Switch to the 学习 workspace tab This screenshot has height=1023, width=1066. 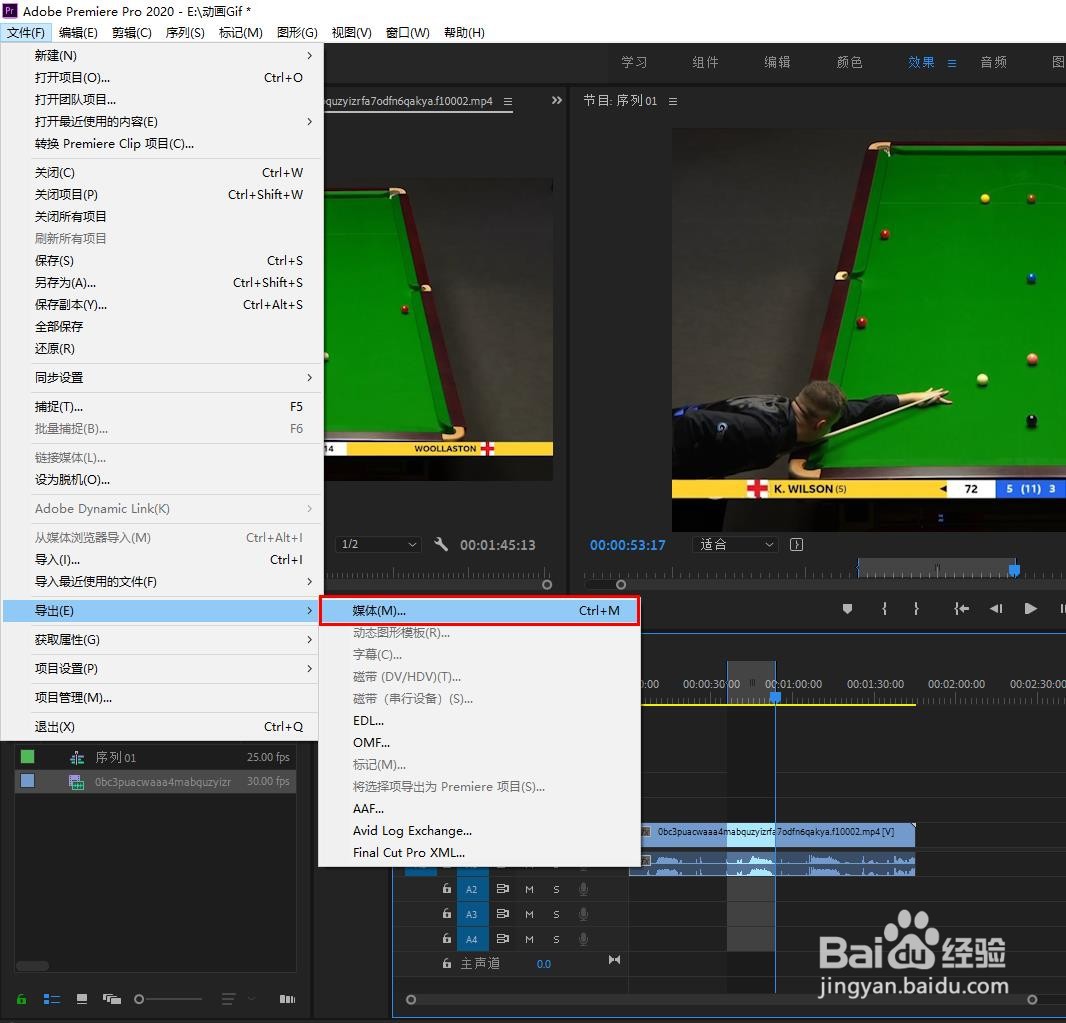coord(634,63)
